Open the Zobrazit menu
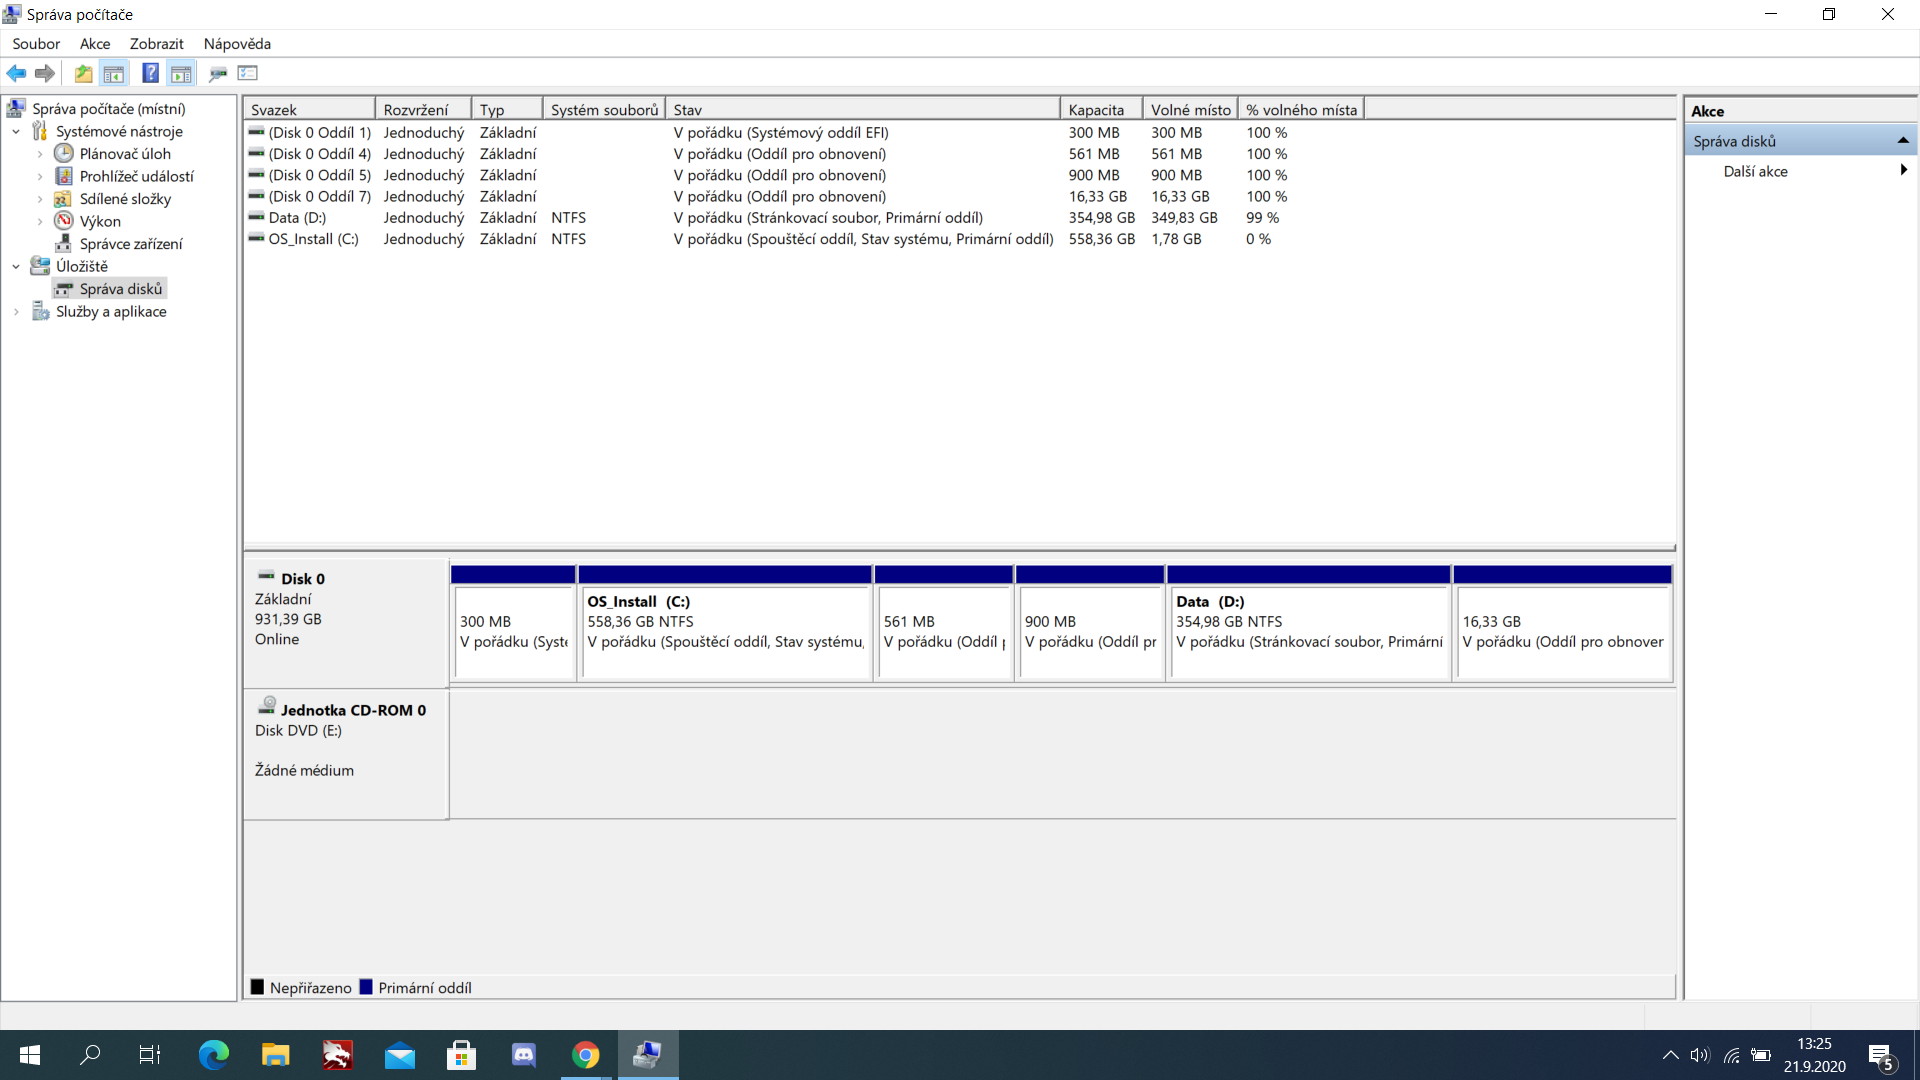The image size is (1920, 1080). (156, 44)
